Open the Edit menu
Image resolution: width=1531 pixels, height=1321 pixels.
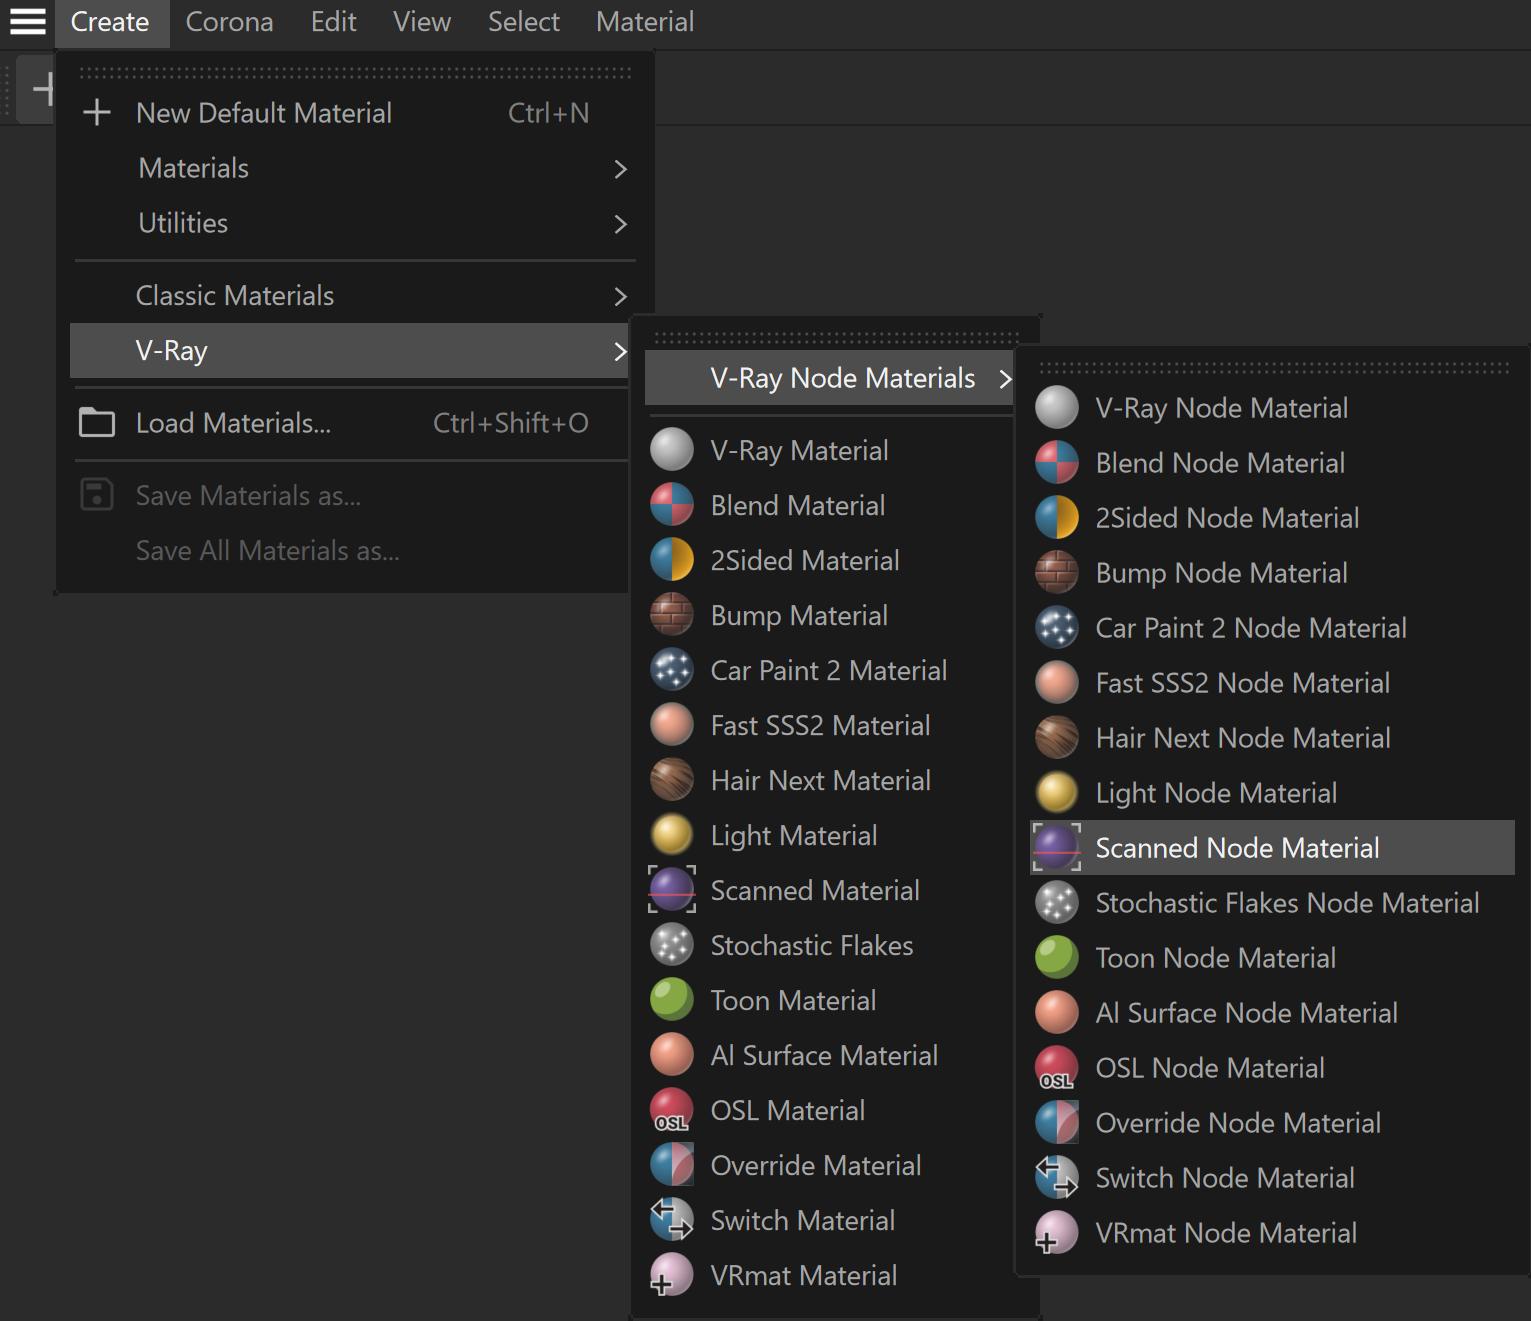click(x=333, y=22)
